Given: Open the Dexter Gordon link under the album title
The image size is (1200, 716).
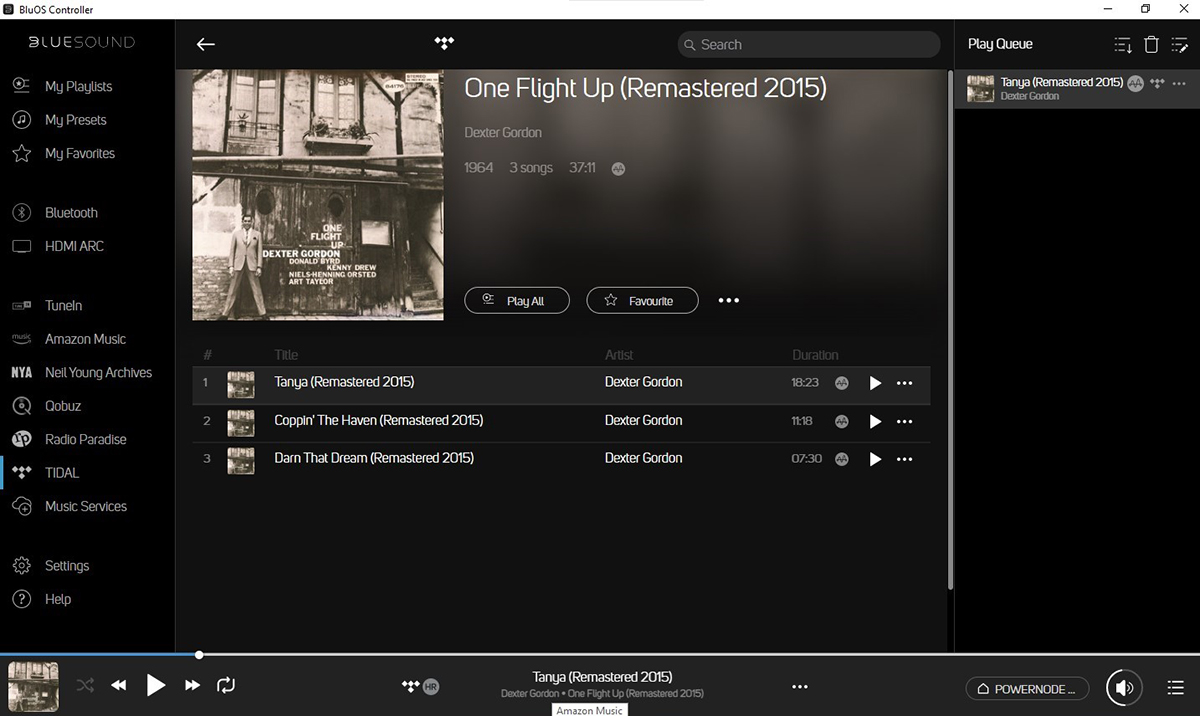Looking at the screenshot, I should tap(503, 133).
